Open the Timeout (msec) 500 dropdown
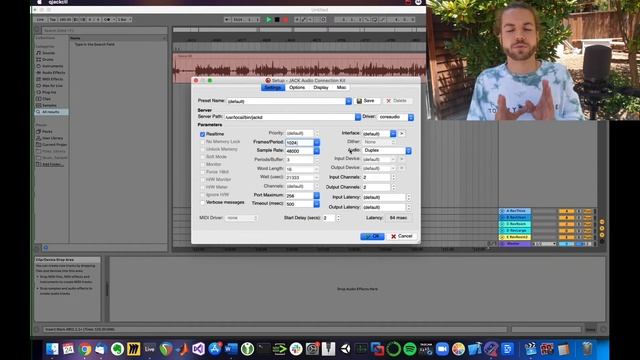640x360 pixels. pyautogui.click(x=316, y=204)
